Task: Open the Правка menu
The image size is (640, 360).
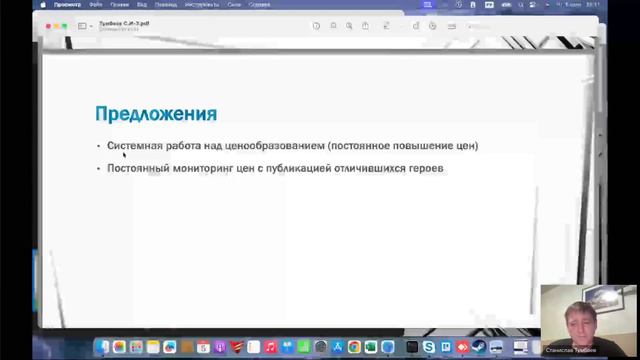Action: coord(120,5)
